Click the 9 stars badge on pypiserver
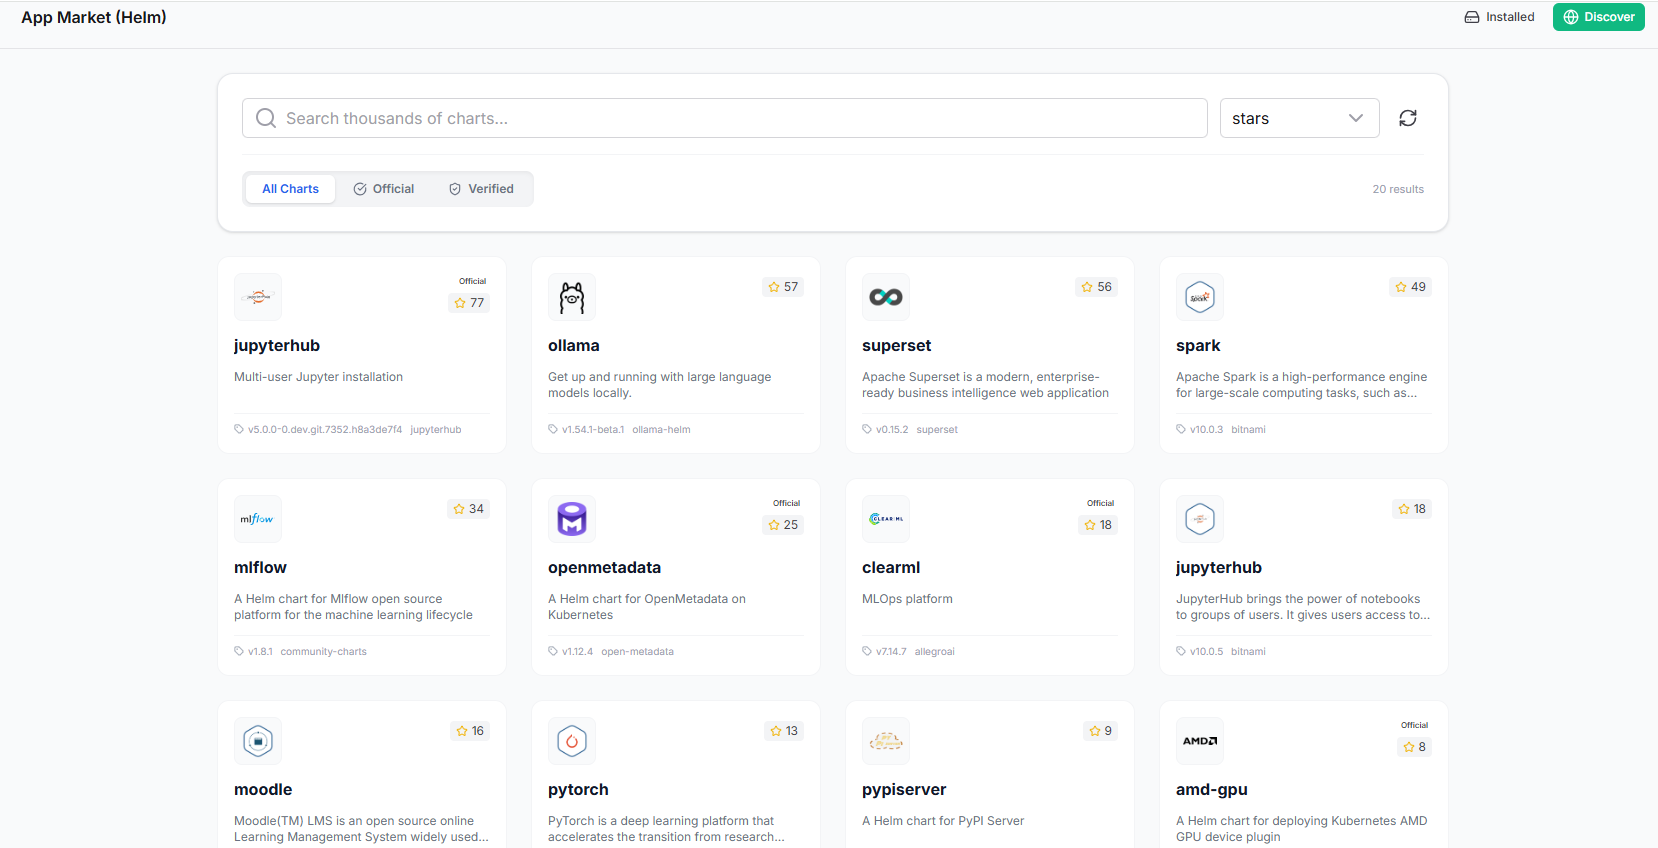1658x848 pixels. [1101, 731]
